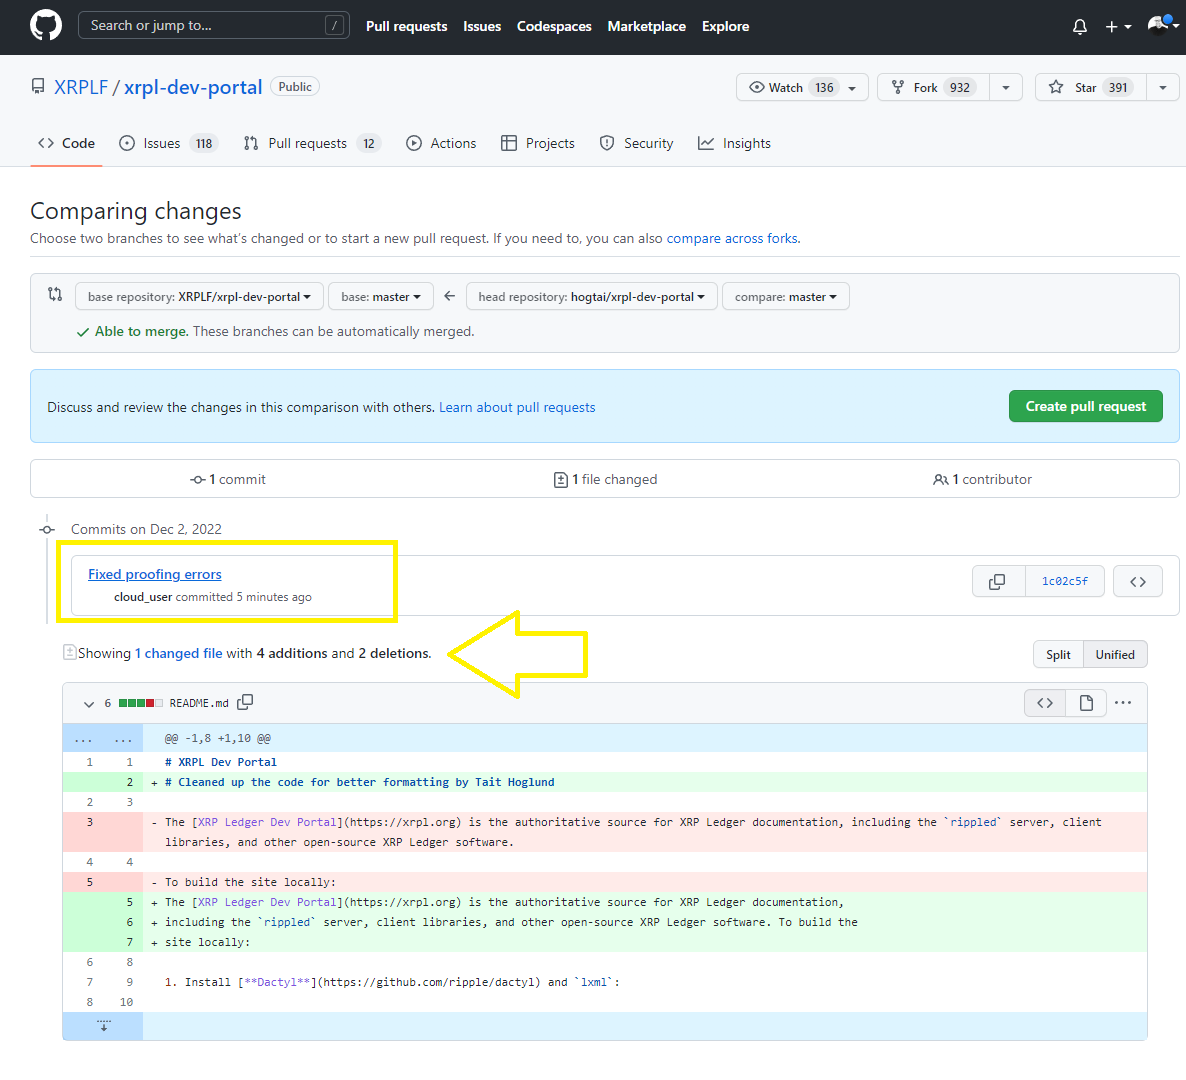The height and width of the screenshot is (1080, 1186).
Task: Follow the compare across forks link
Action: 731,238
